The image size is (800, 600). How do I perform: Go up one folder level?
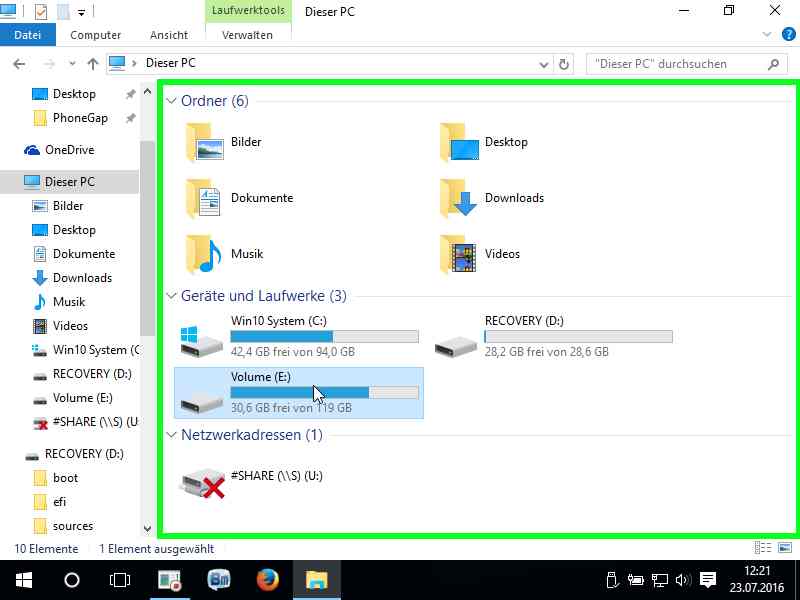pyautogui.click(x=92, y=64)
